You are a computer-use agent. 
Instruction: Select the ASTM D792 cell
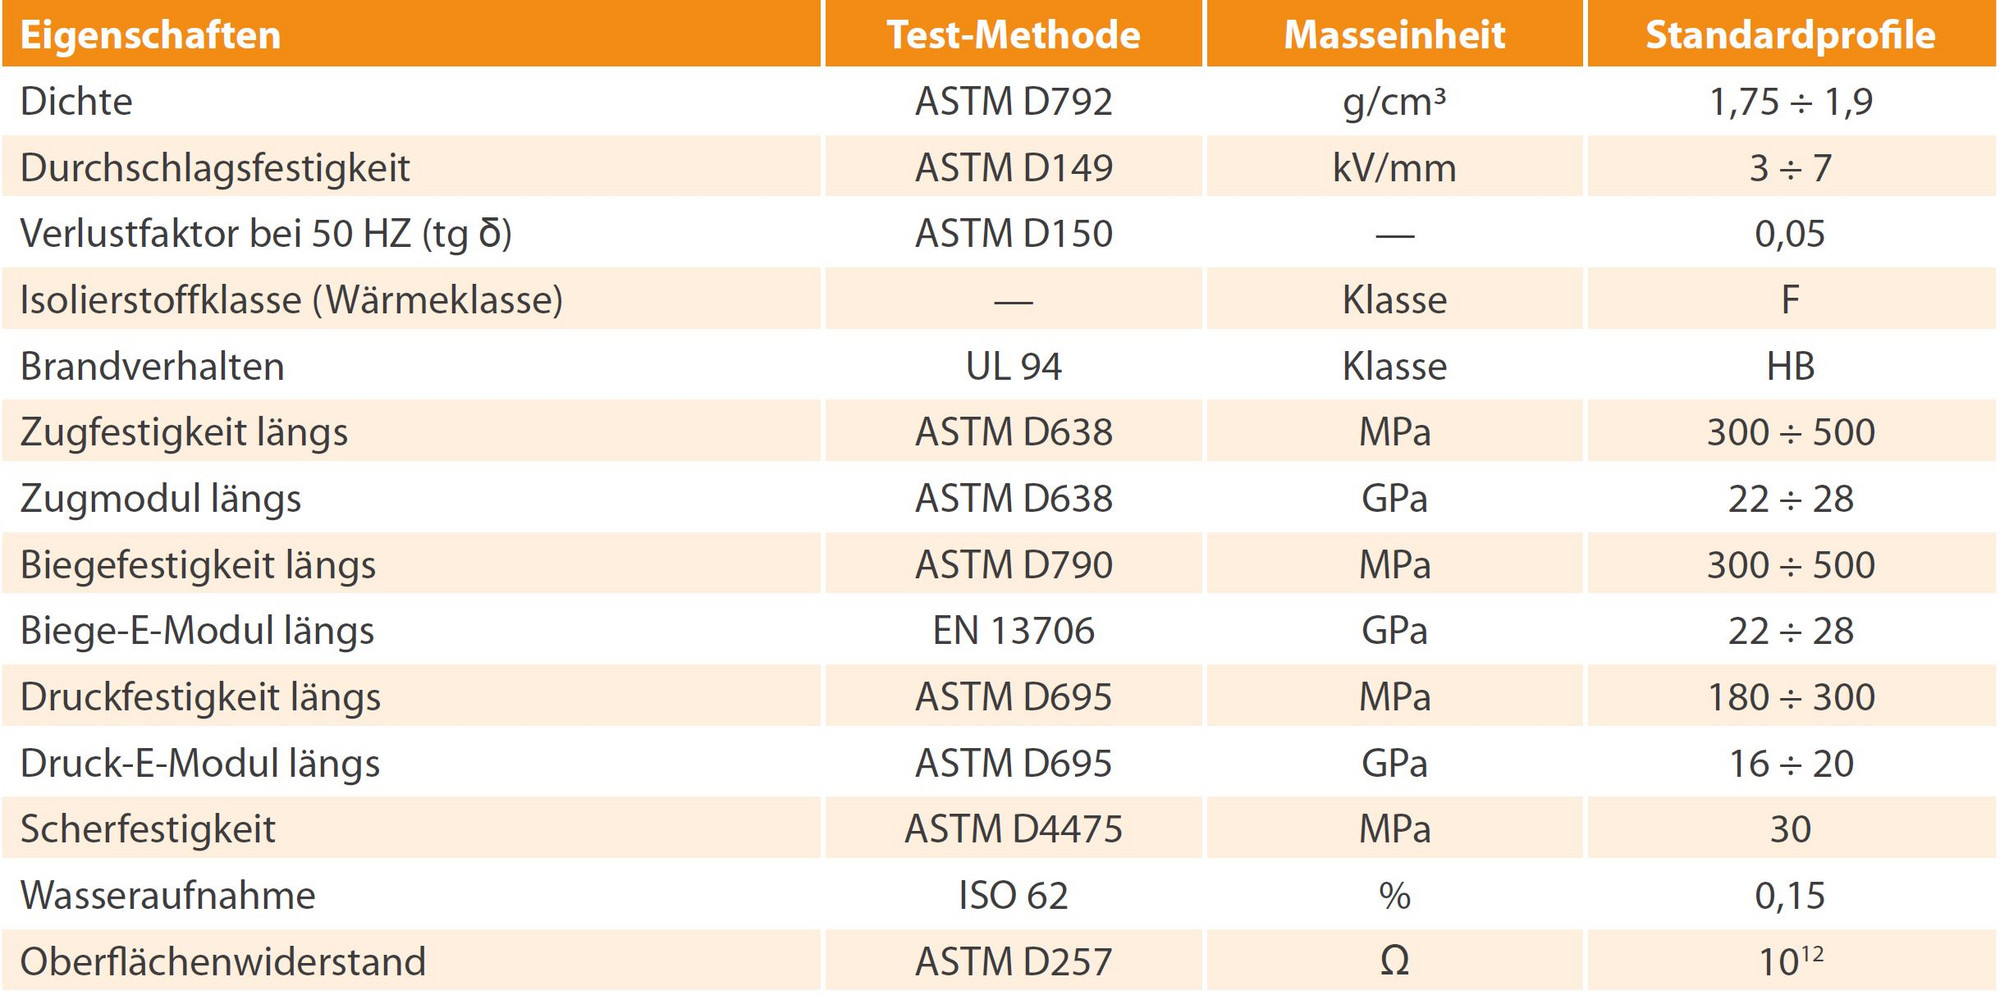(x=1013, y=102)
